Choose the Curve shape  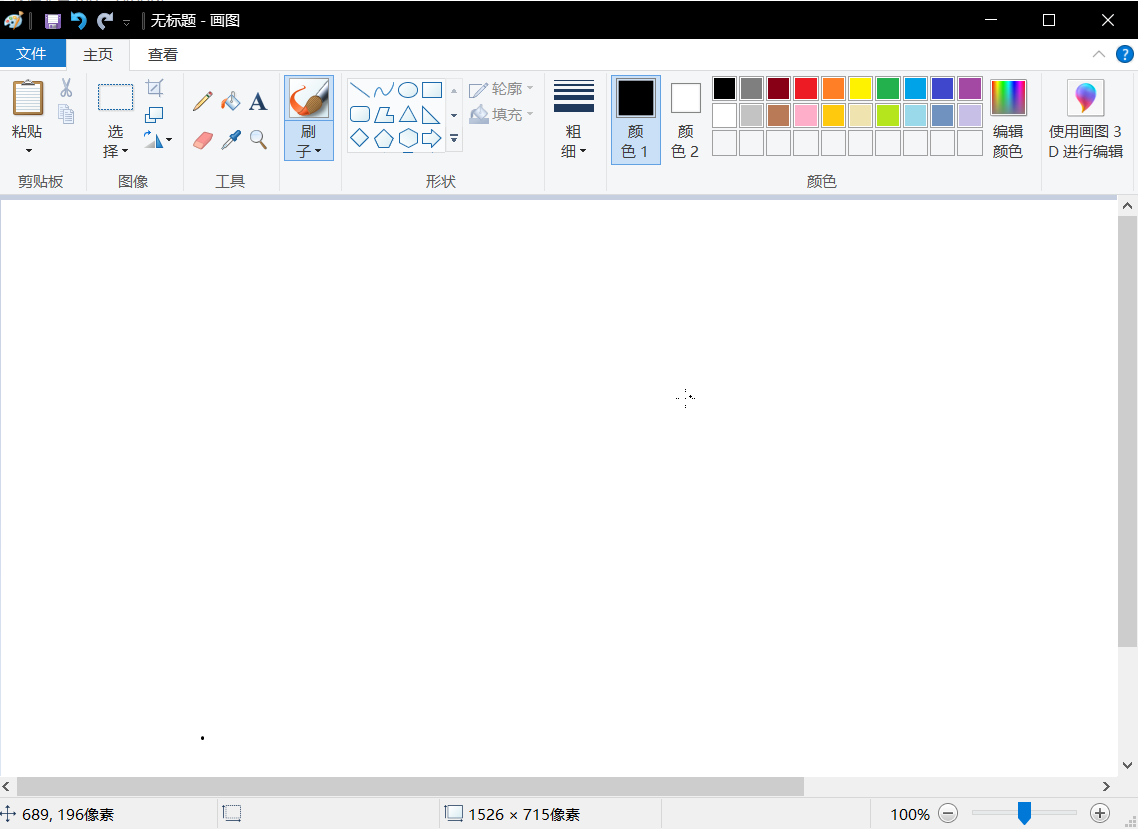coord(384,90)
